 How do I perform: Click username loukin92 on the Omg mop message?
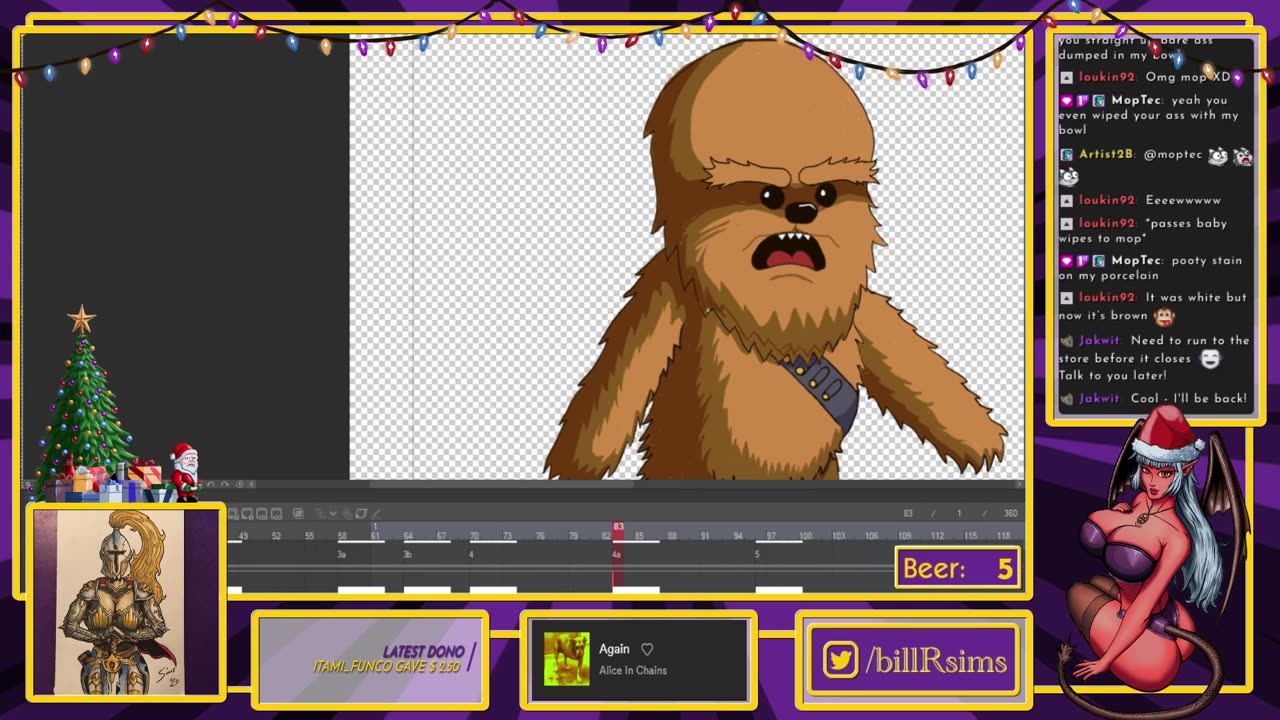pyautogui.click(x=1106, y=78)
